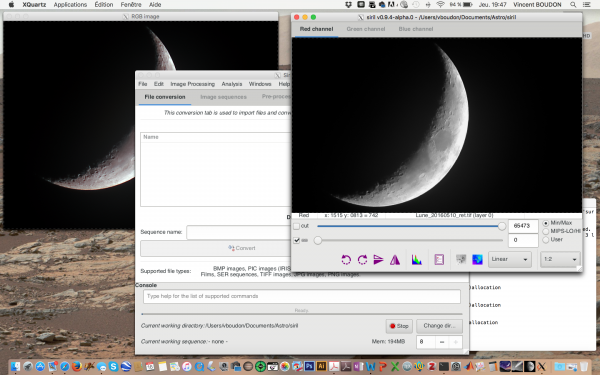Click Change dir... button
600x375 pixels.
pyautogui.click(x=439, y=326)
